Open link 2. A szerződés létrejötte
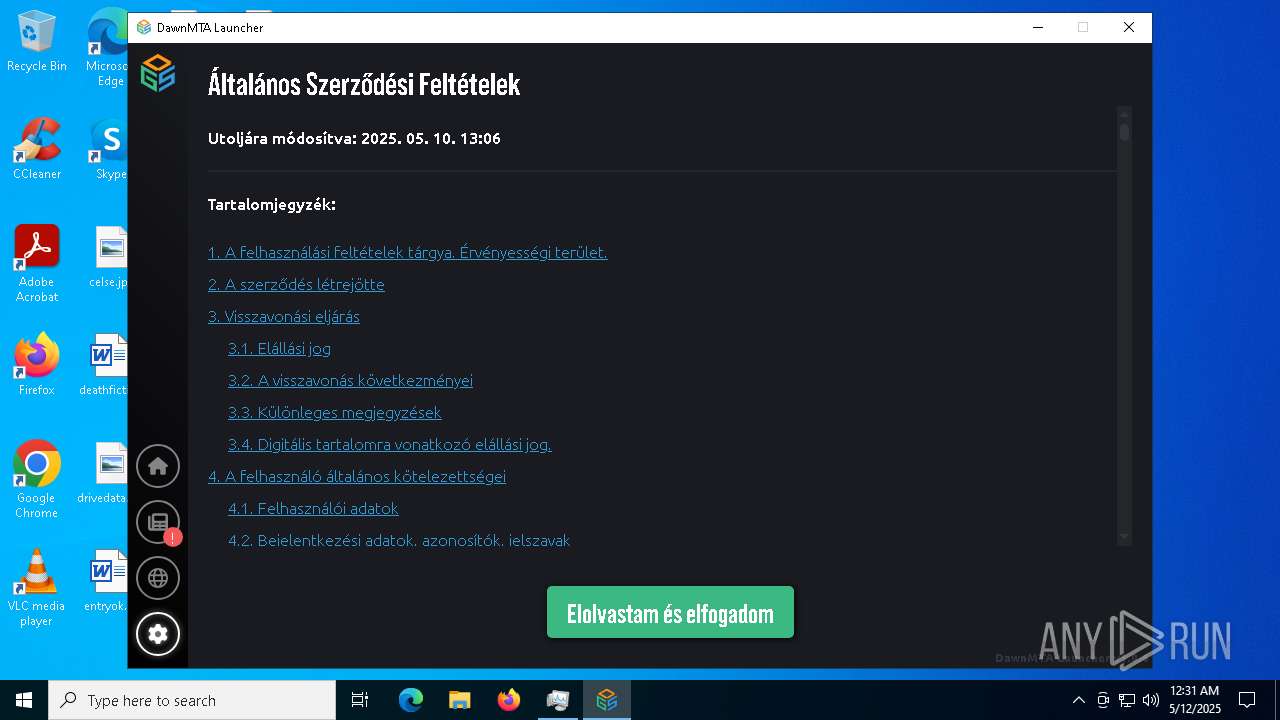The width and height of the screenshot is (1280, 720). [x=296, y=284]
